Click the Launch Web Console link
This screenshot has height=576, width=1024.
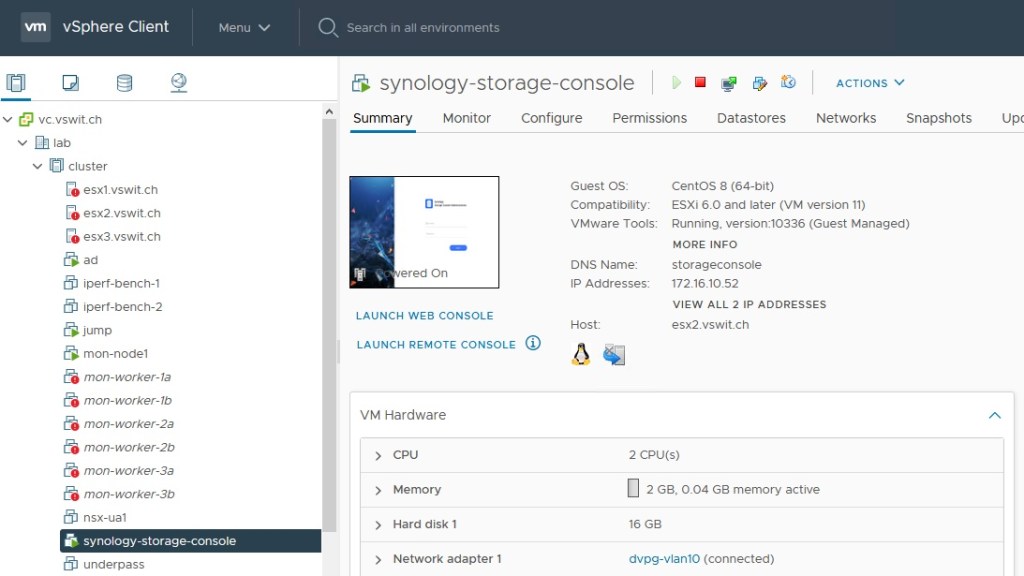tap(424, 315)
